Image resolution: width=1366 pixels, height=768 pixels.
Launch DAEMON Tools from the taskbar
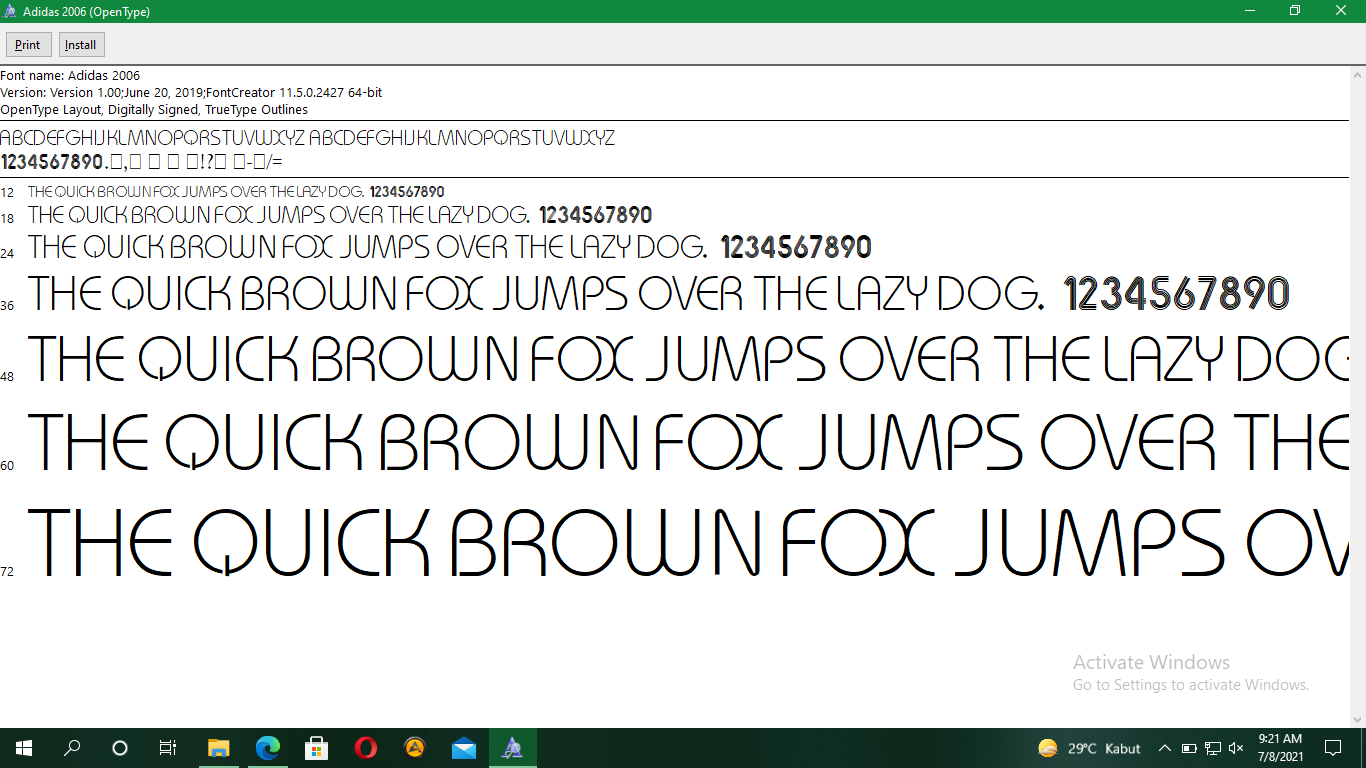414,747
